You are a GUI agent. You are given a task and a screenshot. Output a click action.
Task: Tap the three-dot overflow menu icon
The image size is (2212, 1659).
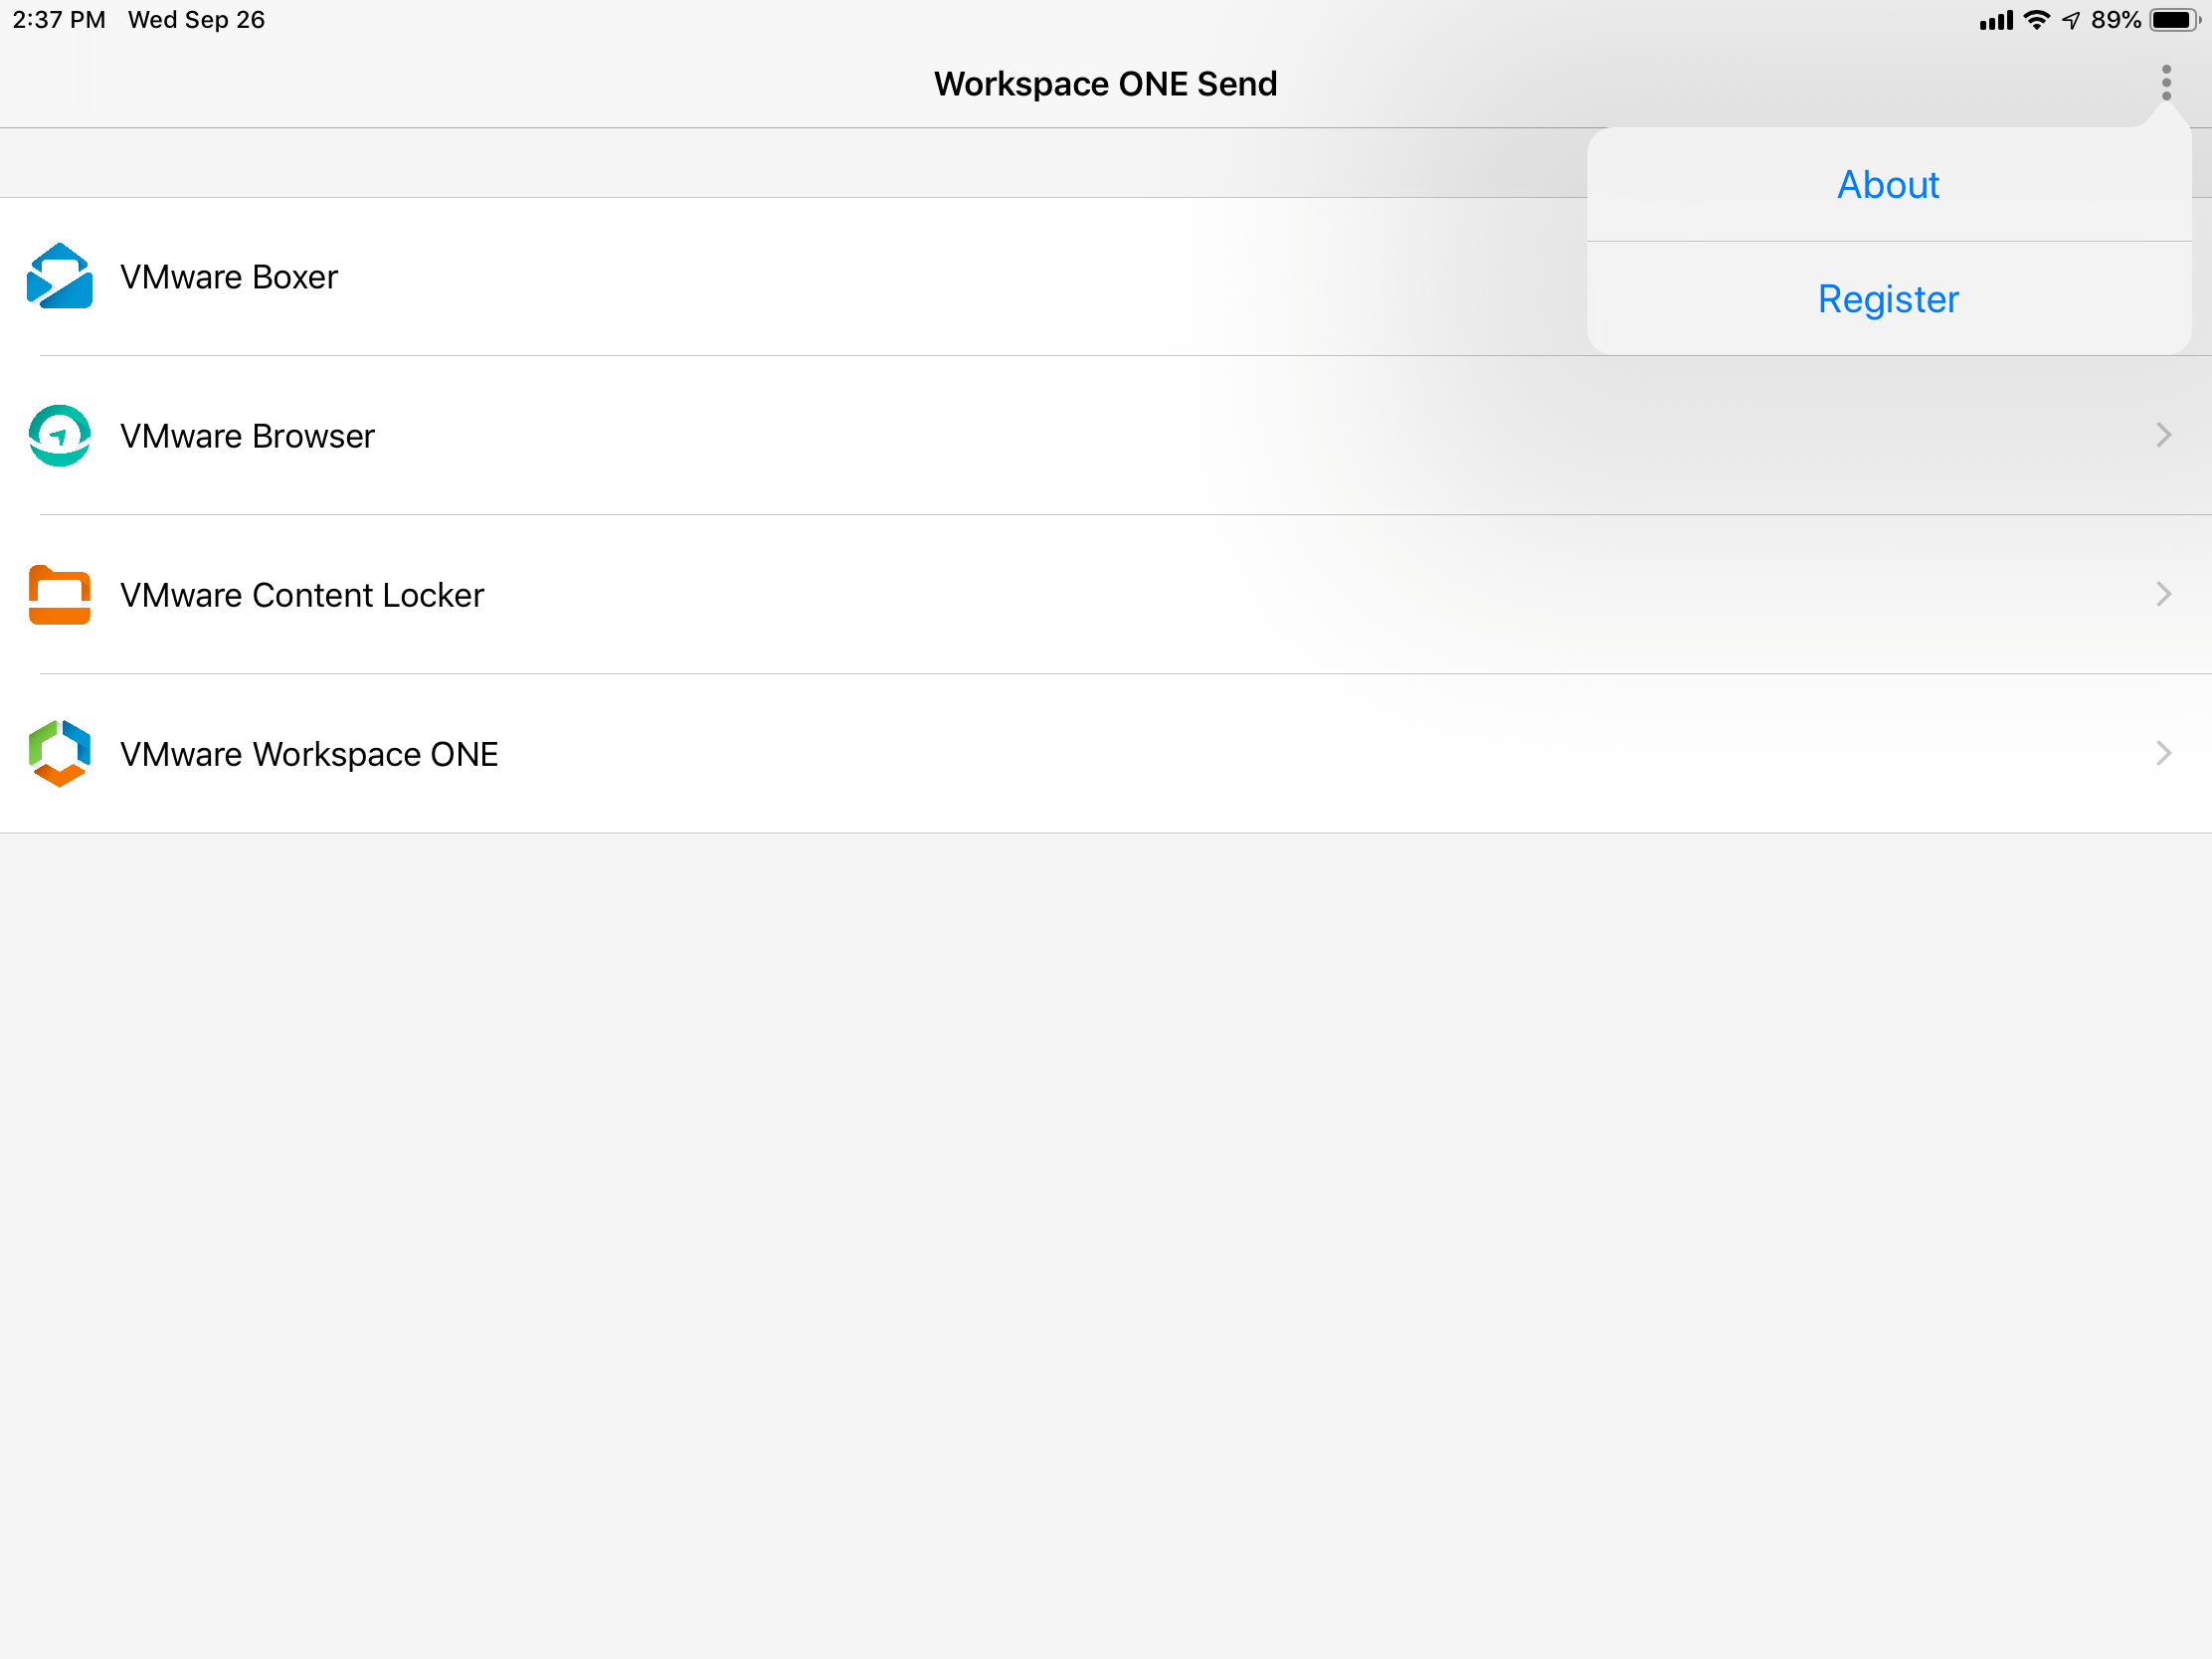pos(2166,83)
